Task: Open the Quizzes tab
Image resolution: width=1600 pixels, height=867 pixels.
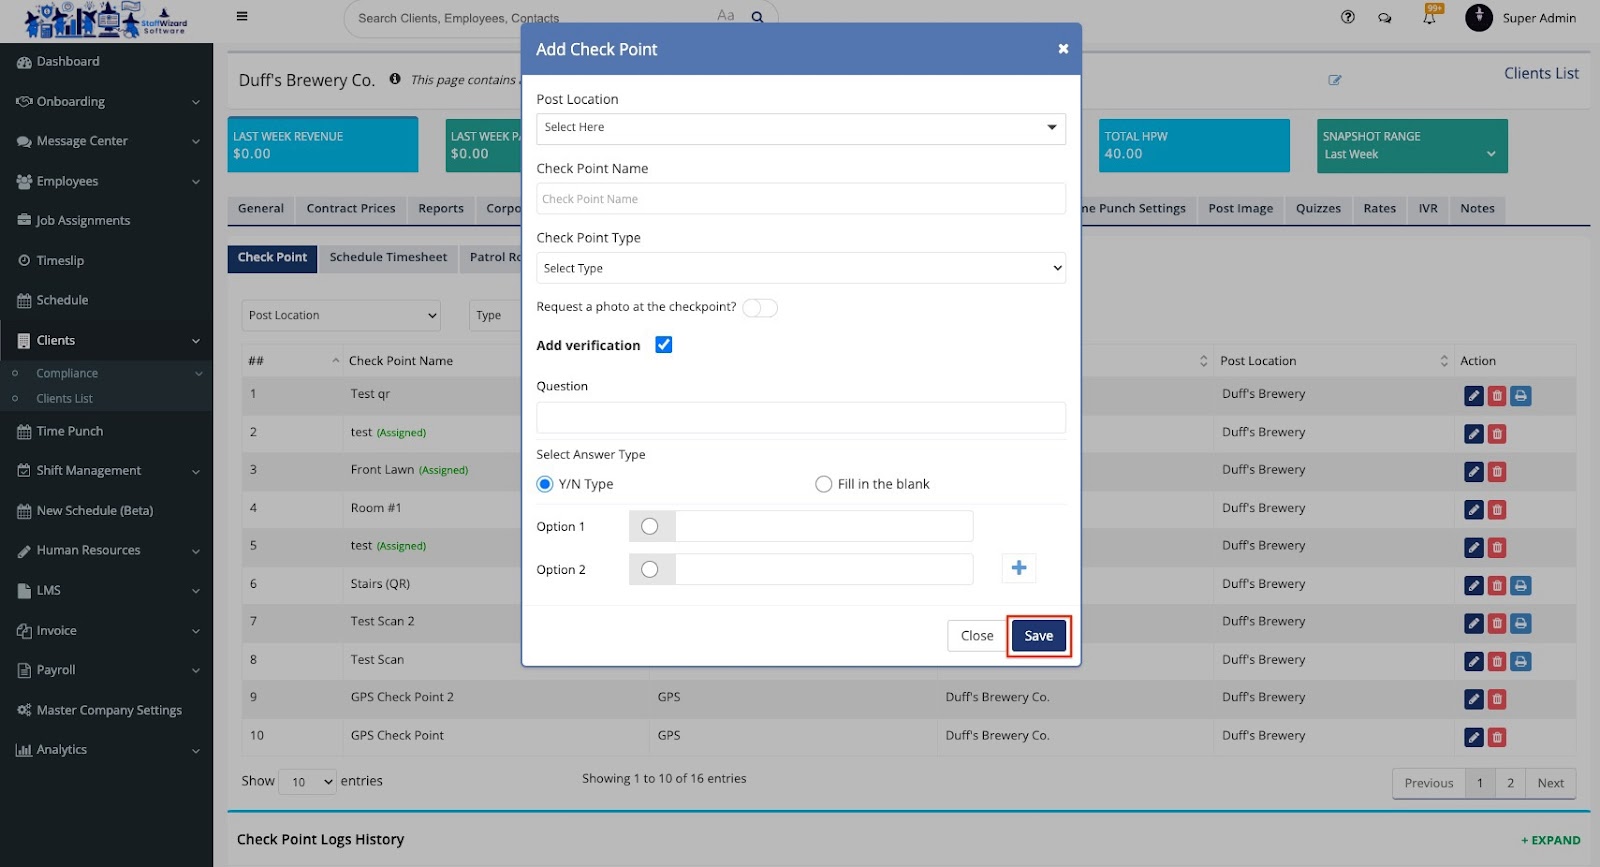Action: [x=1317, y=209]
